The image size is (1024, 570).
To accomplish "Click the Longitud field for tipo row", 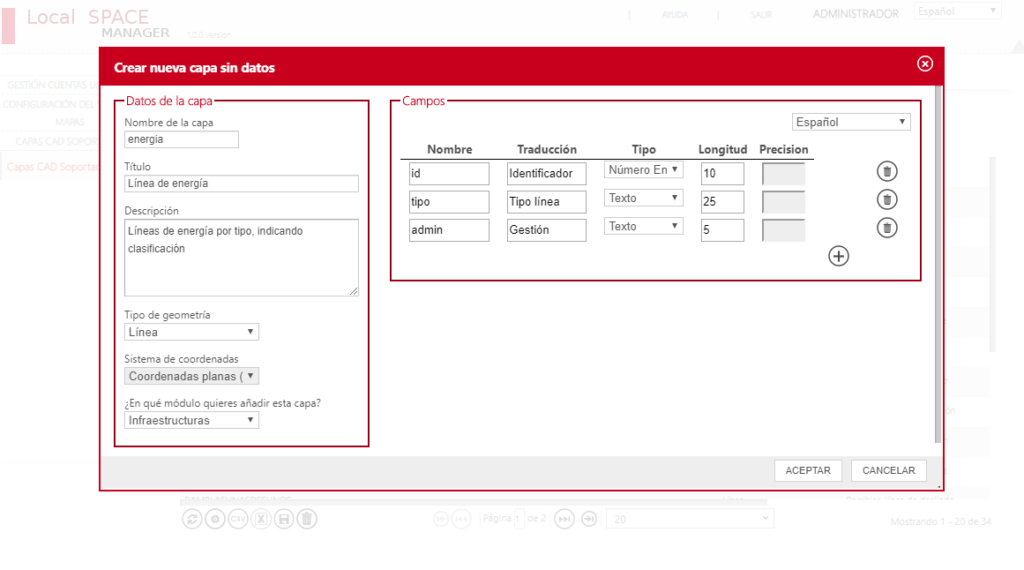I will [722, 202].
